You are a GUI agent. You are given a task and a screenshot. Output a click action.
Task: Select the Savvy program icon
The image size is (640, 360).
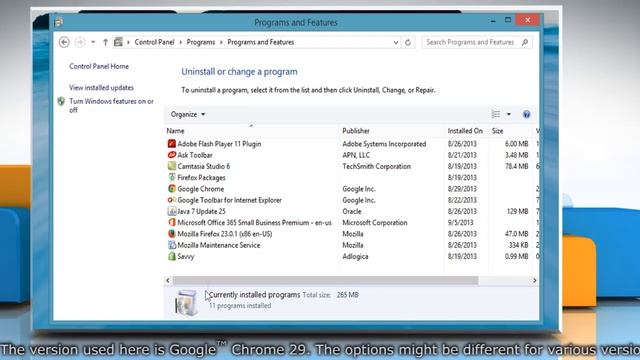point(172,256)
